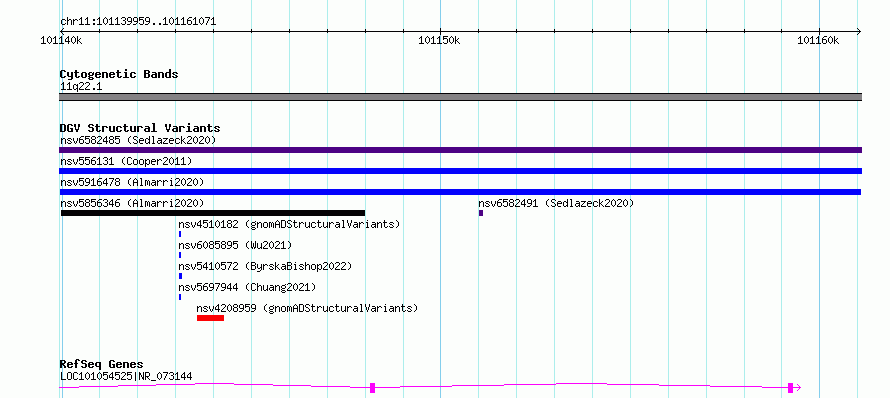Click the nsv6582485 (Sedlazeck2020) label

click(138, 140)
